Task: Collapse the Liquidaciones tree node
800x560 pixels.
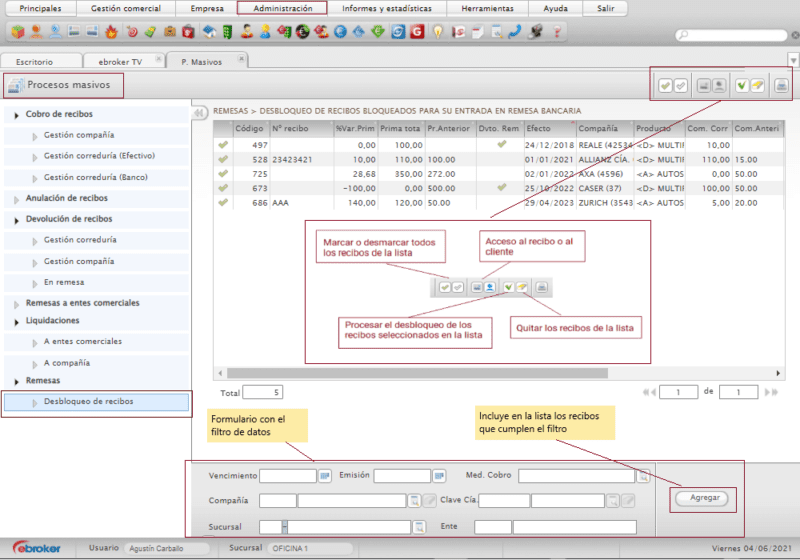Action: (x=16, y=322)
